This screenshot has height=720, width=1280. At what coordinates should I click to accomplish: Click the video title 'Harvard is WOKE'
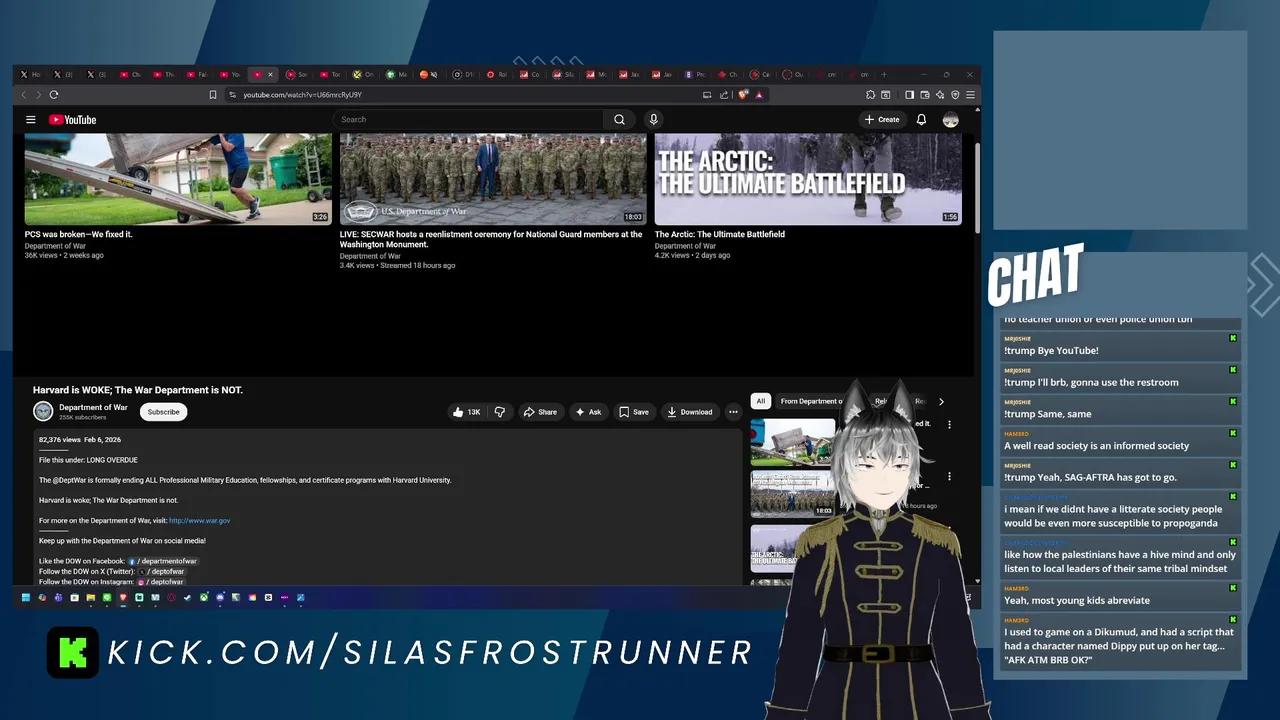[x=138, y=390]
